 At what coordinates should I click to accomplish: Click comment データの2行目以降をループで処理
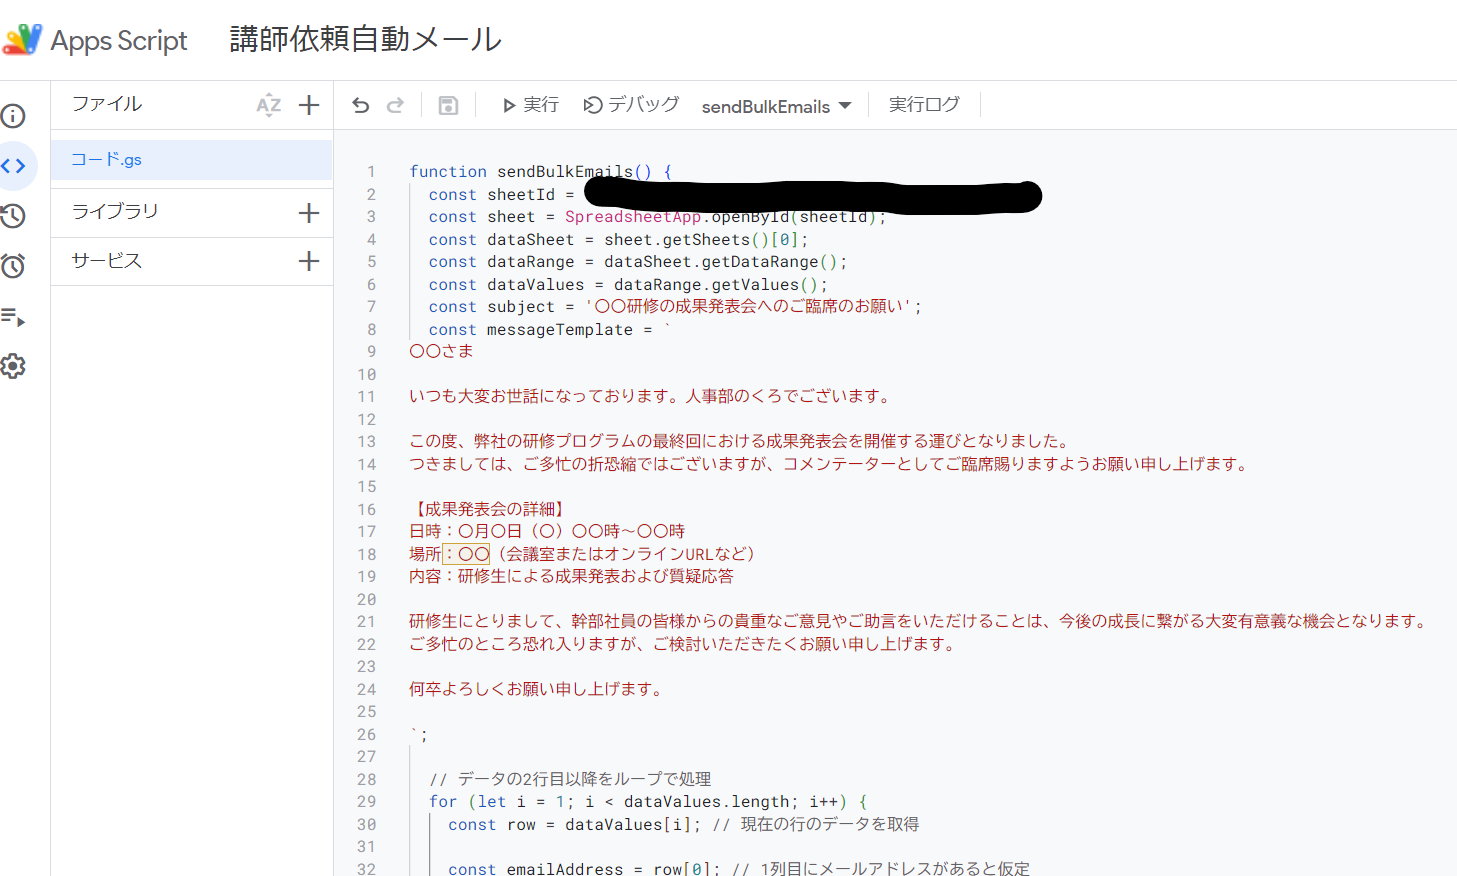570,779
